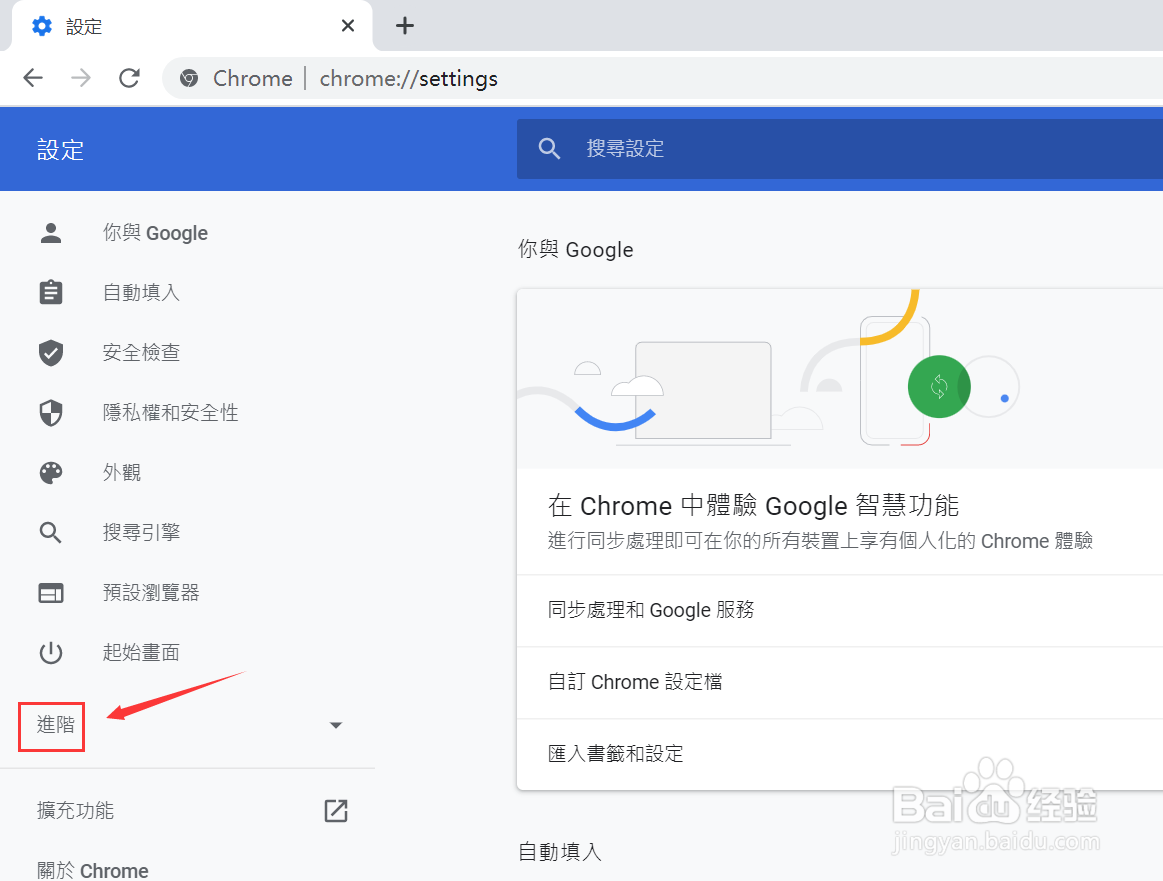Click the 搜尋引擎 magnifier icon
The width and height of the screenshot is (1163, 881).
pyautogui.click(x=51, y=532)
